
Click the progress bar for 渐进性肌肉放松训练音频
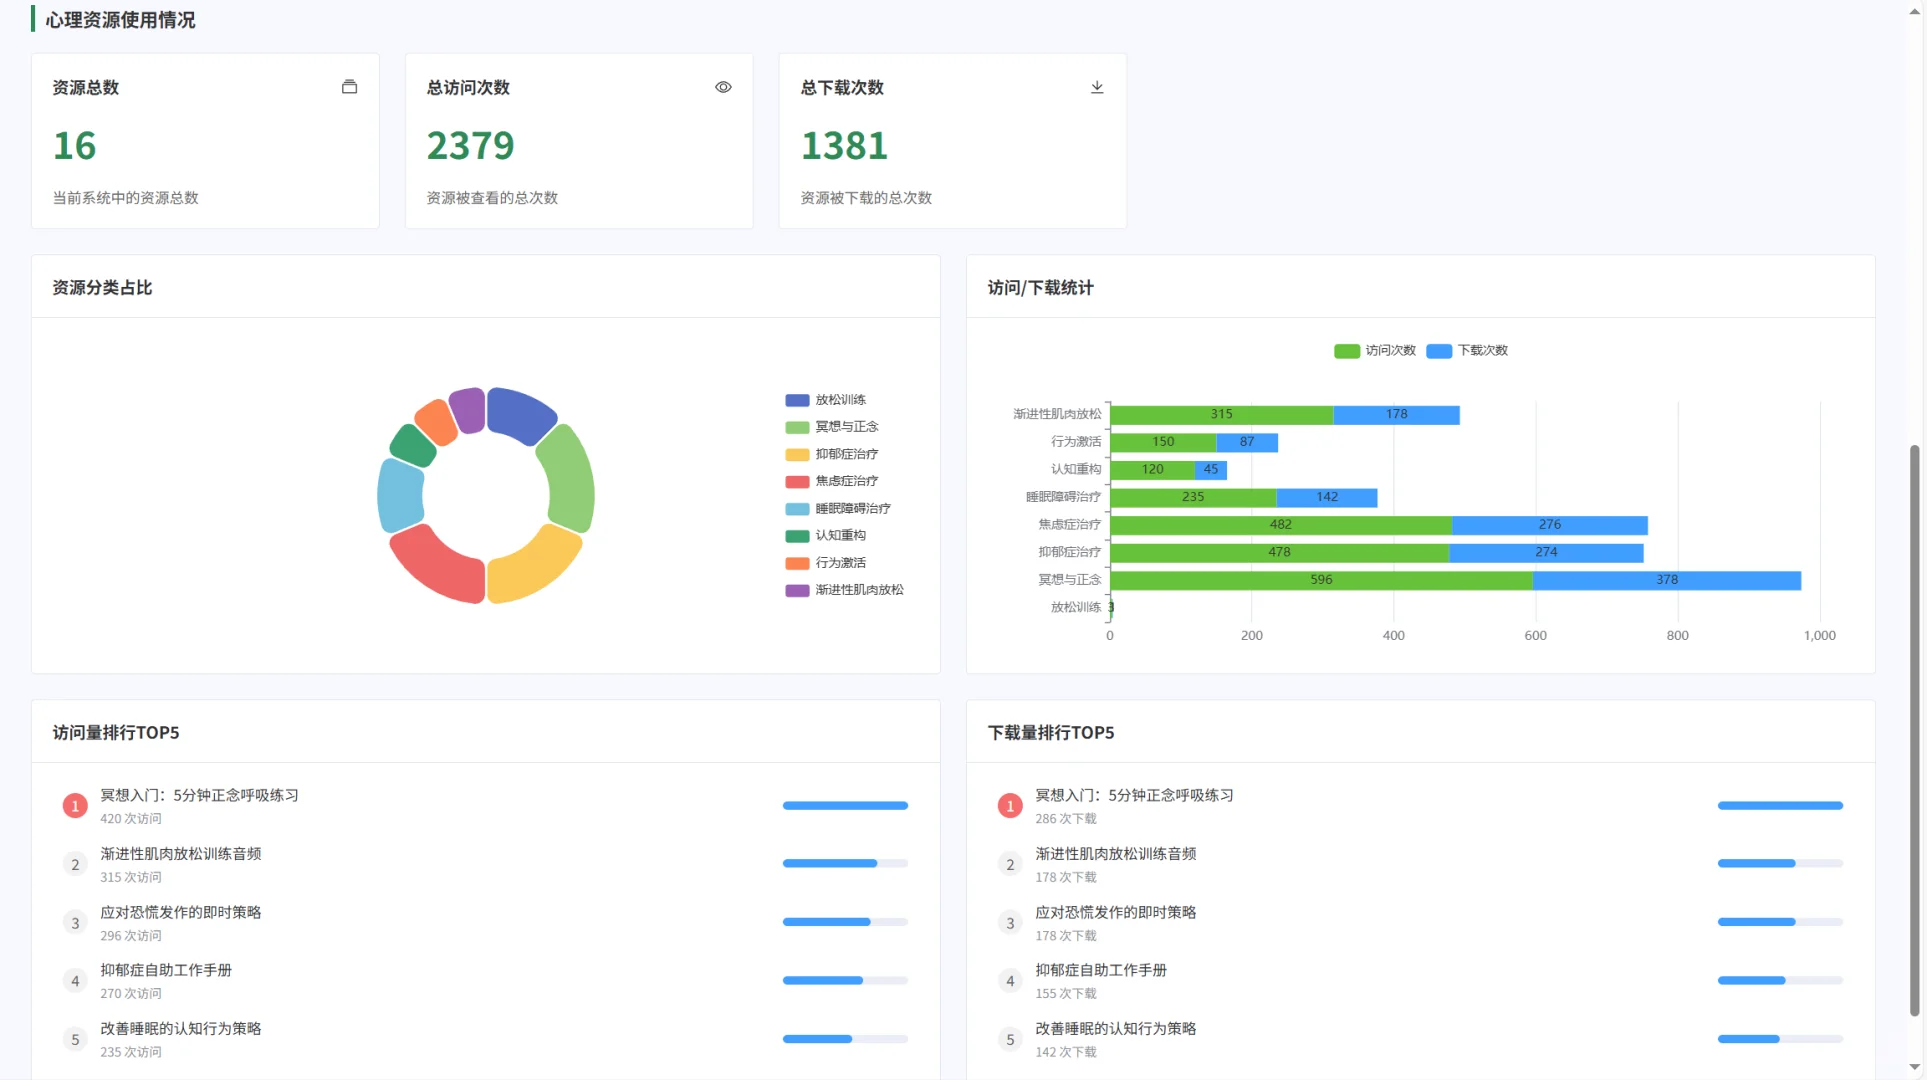tap(844, 863)
